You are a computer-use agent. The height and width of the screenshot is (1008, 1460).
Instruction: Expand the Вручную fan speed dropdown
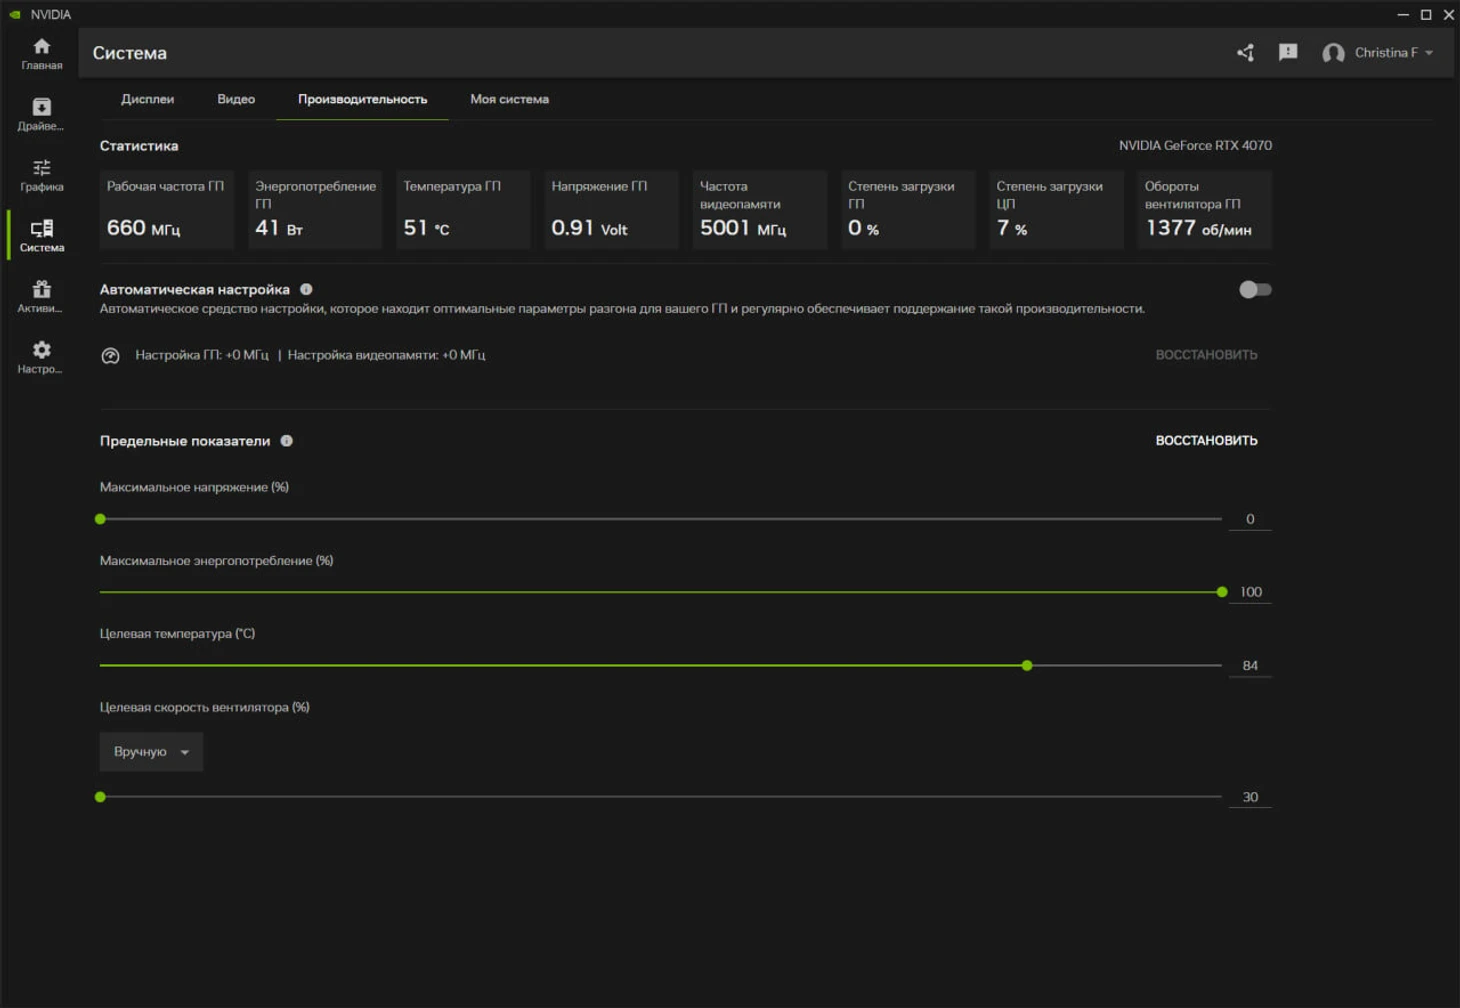(x=151, y=752)
